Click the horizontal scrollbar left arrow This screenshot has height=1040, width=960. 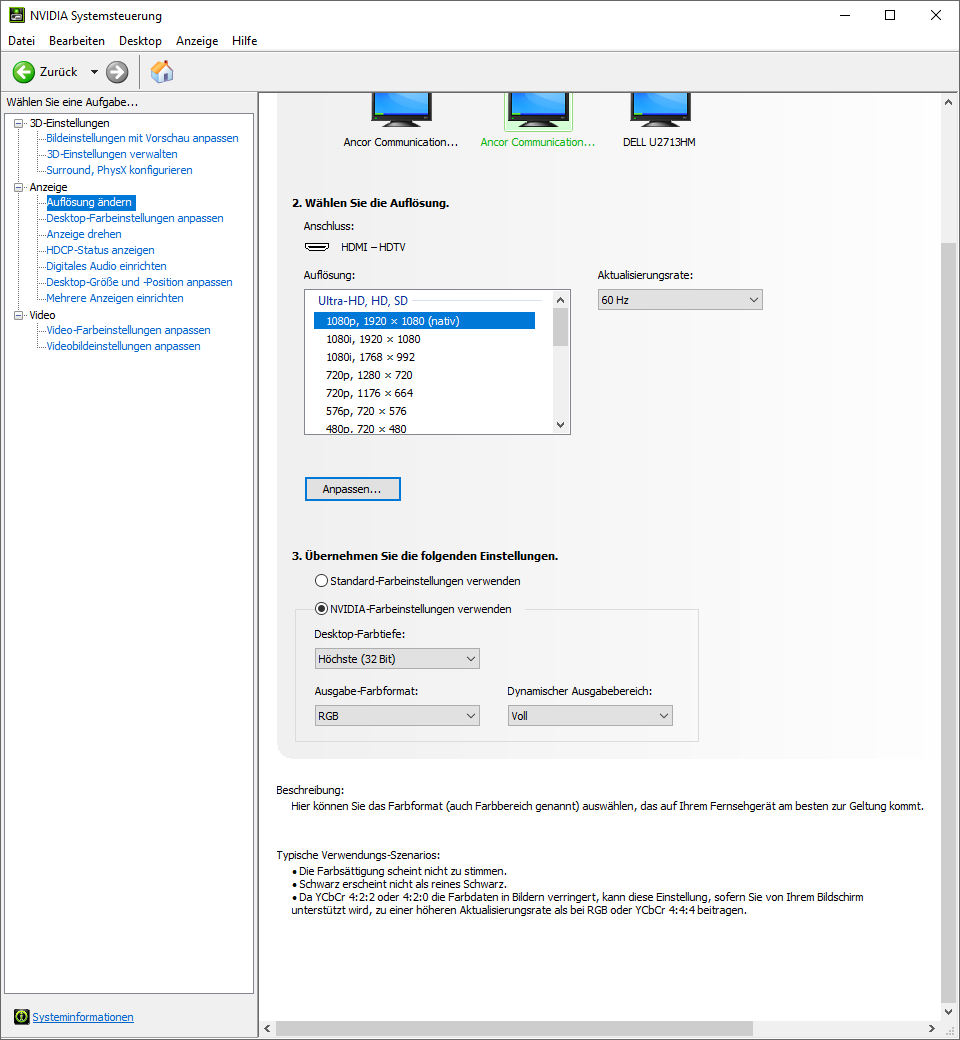pos(267,1028)
